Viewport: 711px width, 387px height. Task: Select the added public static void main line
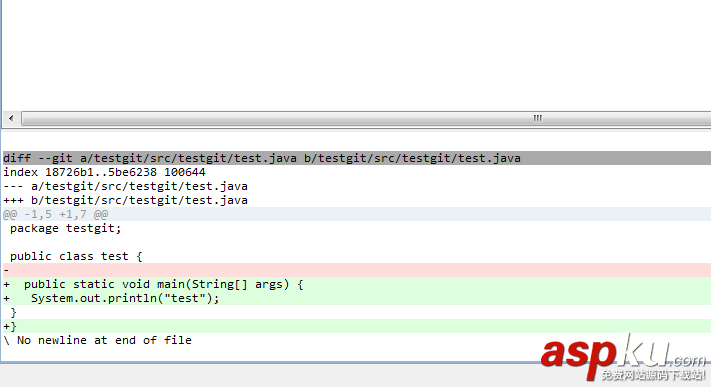click(x=357, y=284)
